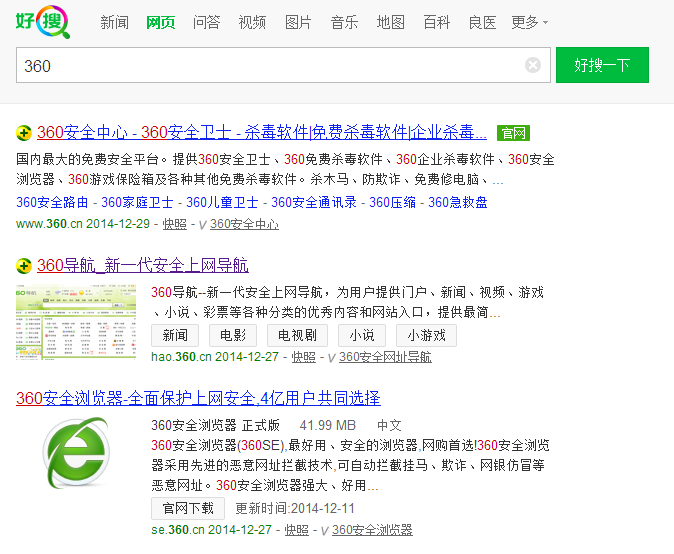Open the 360导航 result title link

click(x=143, y=266)
